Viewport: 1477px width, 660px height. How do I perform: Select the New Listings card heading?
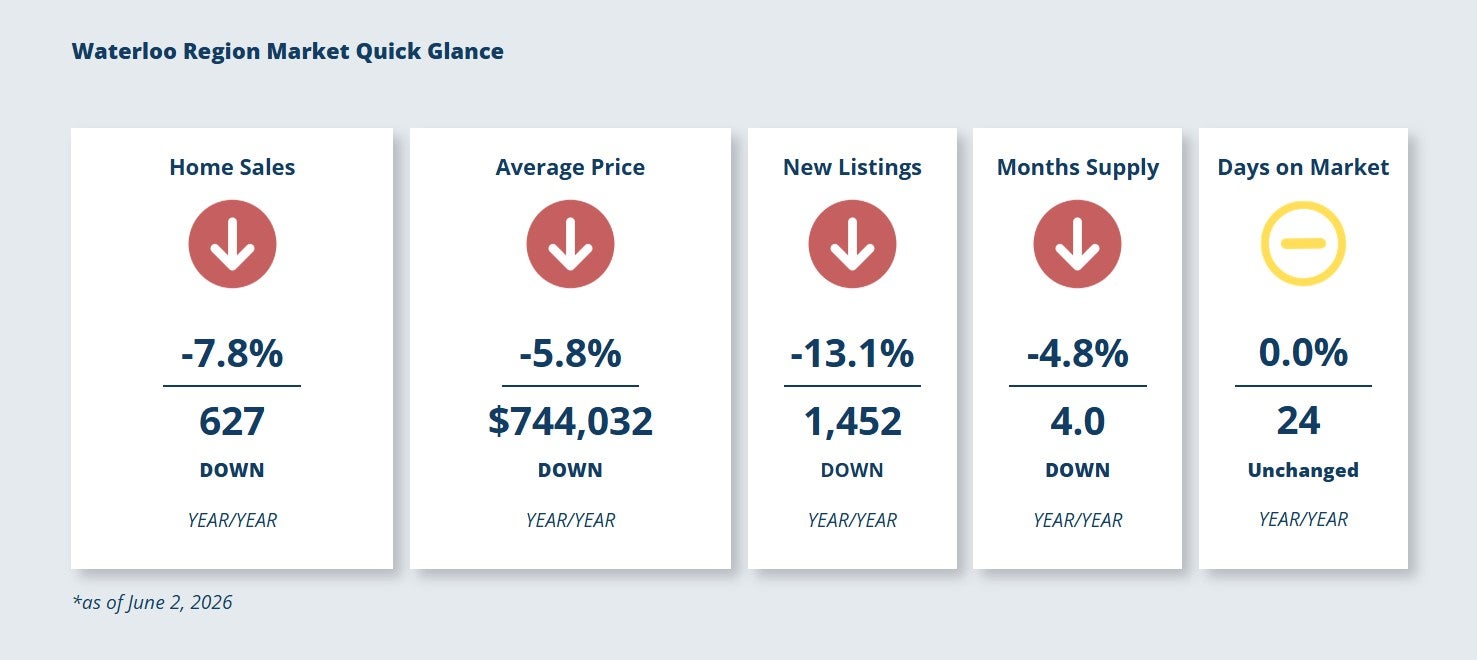point(852,167)
